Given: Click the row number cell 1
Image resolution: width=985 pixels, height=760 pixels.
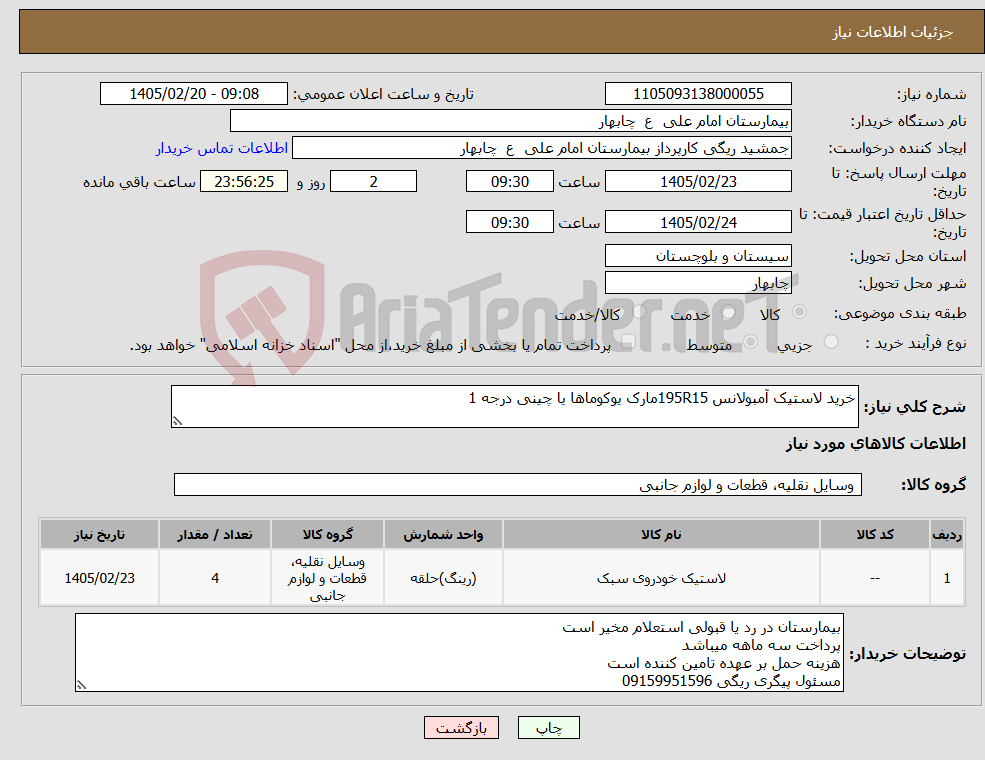Looking at the screenshot, I should (x=947, y=578).
